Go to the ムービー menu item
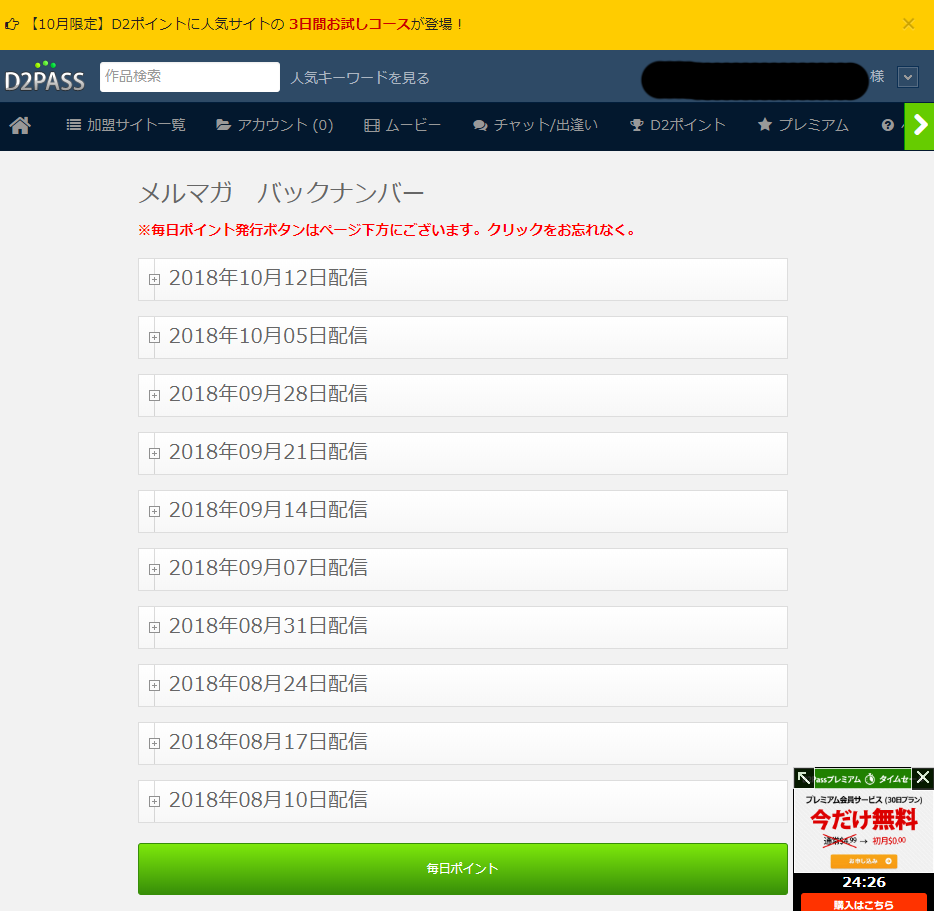The image size is (934, 911). (402, 126)
